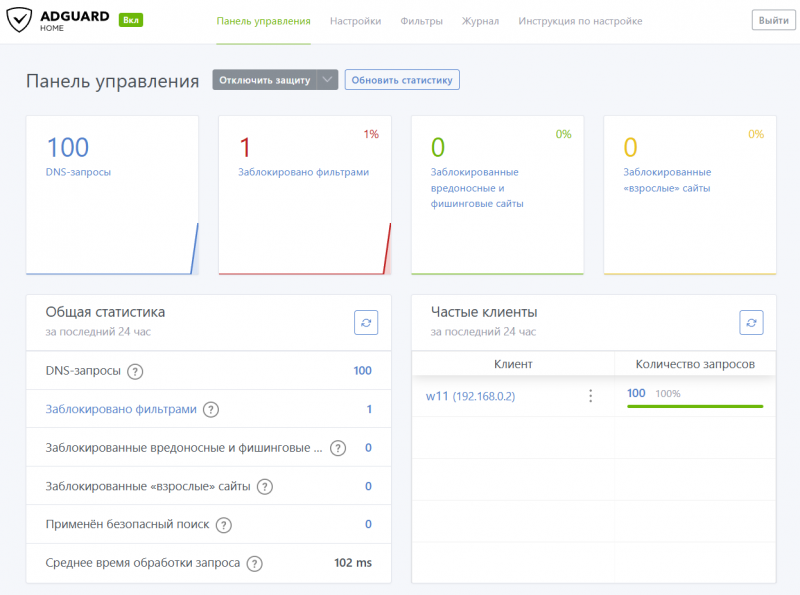Click help icon beside Заблокировано фильтрами row
The height and width of the screenshot is (595, 800).
tap(211, 409)
